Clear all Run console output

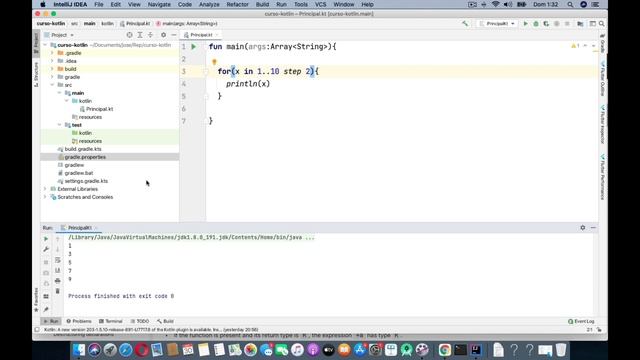(58, 291)
